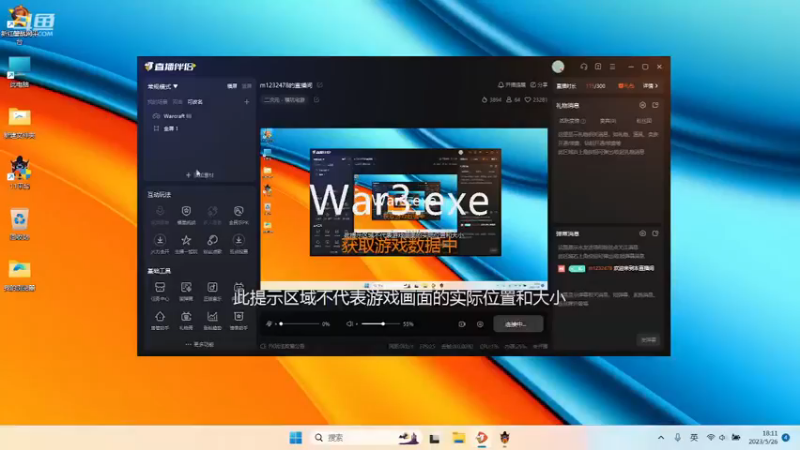Viewport: 800px width, 450px height.
Task: Mute the microphone icon
Action: click(269, 324)
